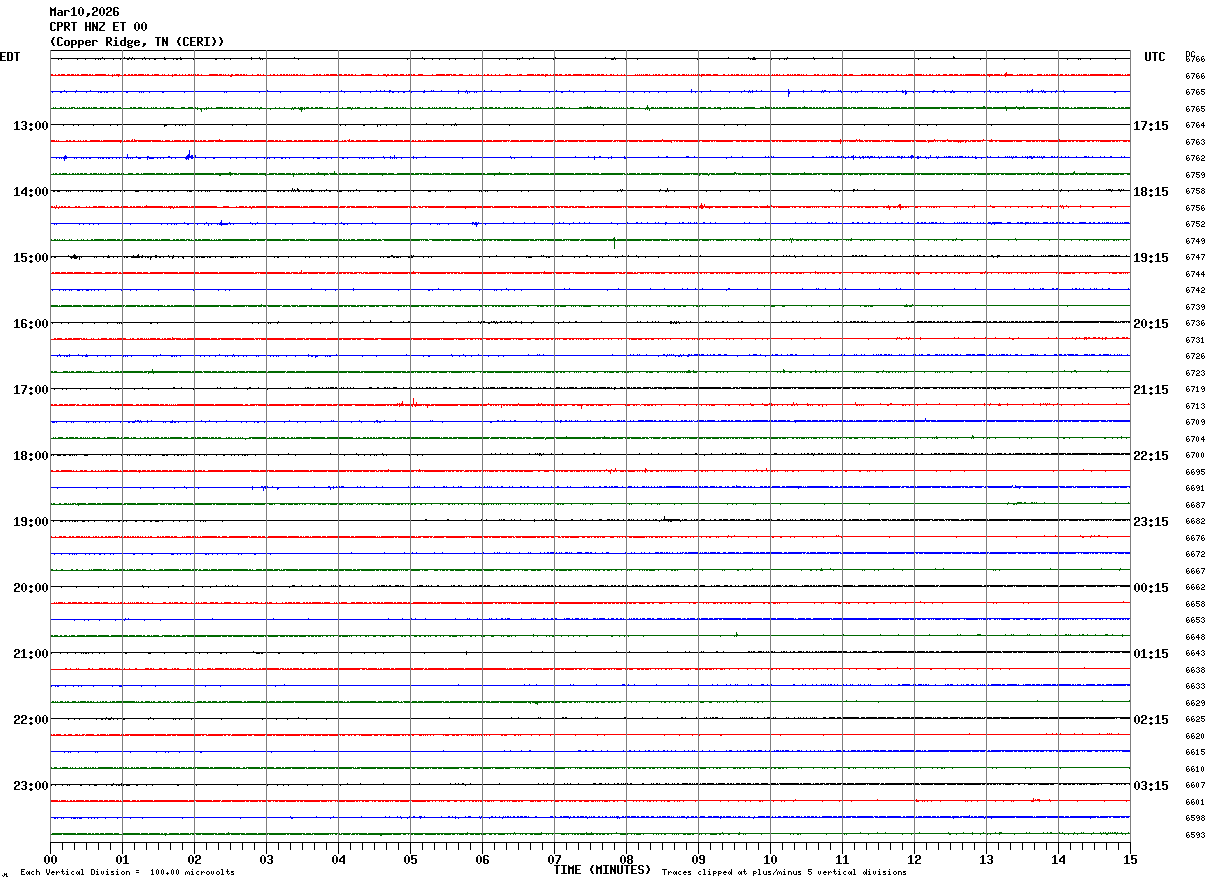The height and width of the screenshot is (886, 1210).
Task: Click the EDT column heading
Action: [10, 57]
